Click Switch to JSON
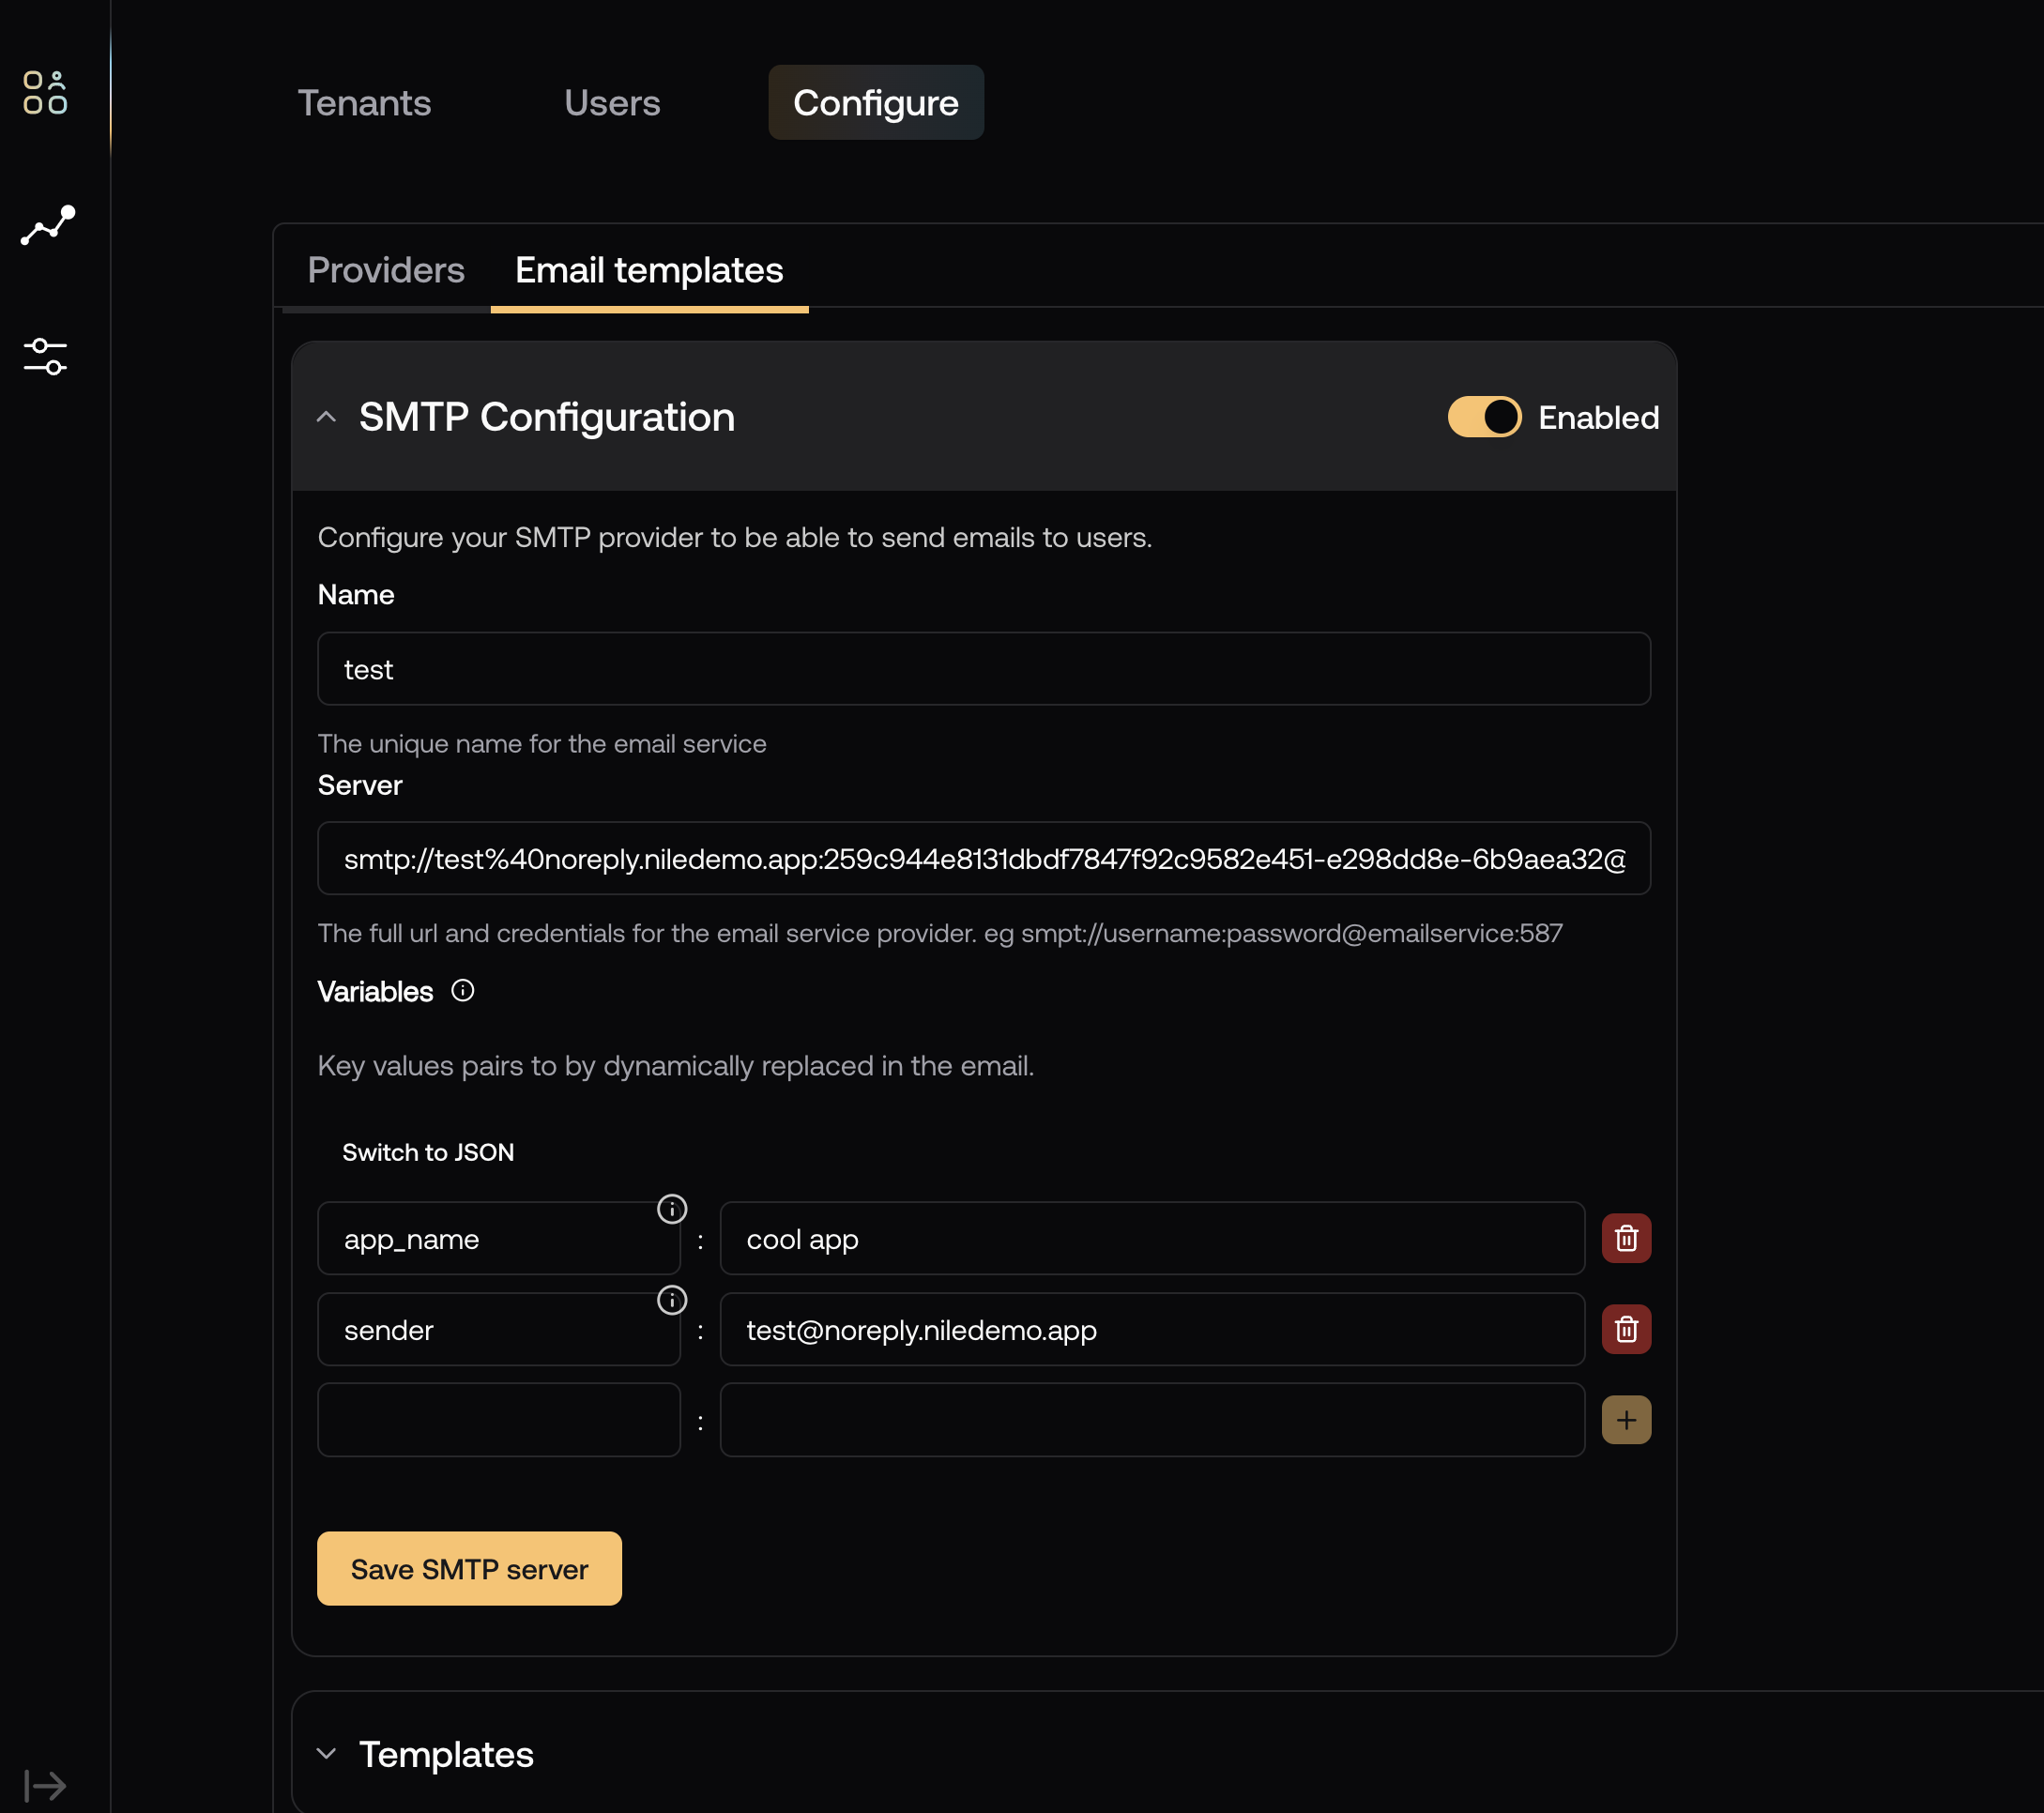2044x1813 pixels. [428, 1152]
